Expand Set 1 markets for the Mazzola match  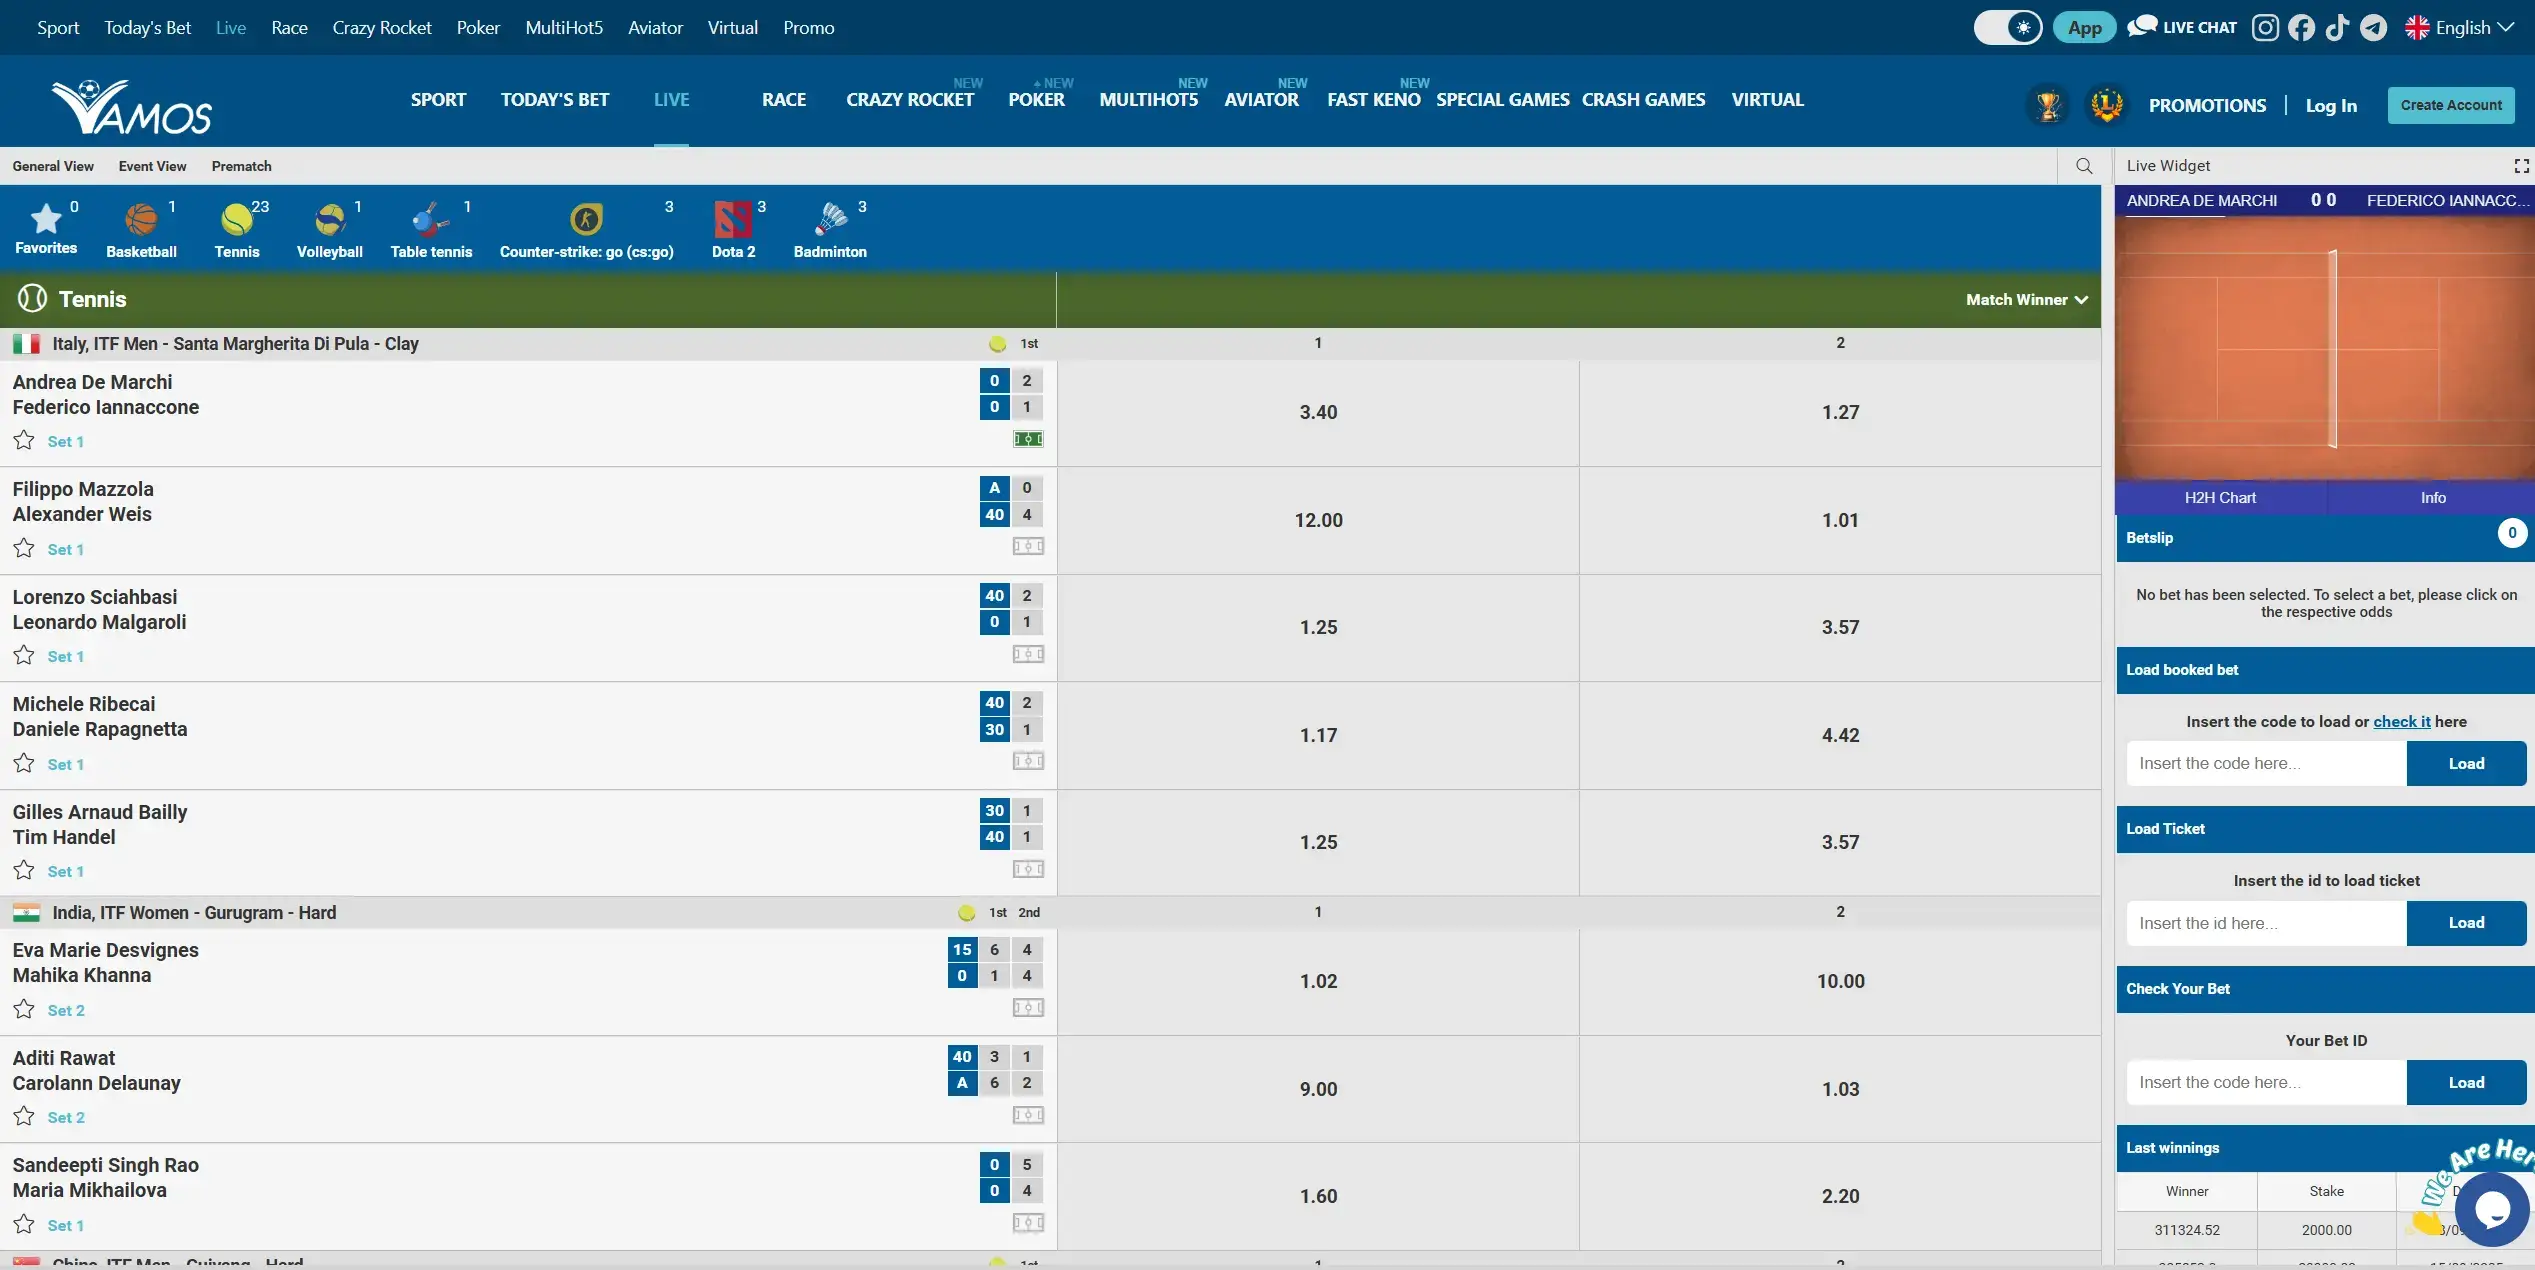66,549
